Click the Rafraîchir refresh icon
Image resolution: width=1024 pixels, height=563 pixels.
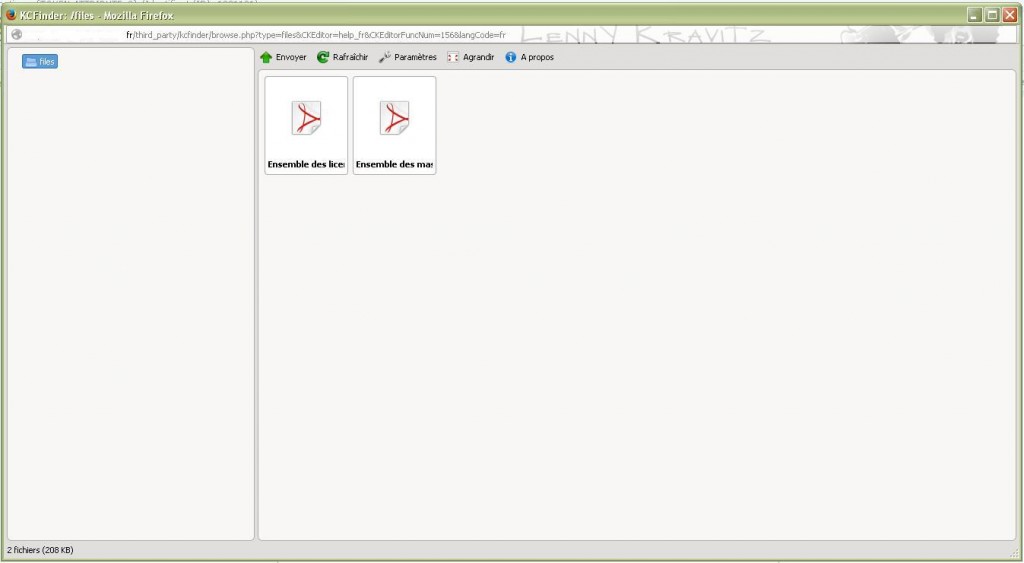click(323, 57)
